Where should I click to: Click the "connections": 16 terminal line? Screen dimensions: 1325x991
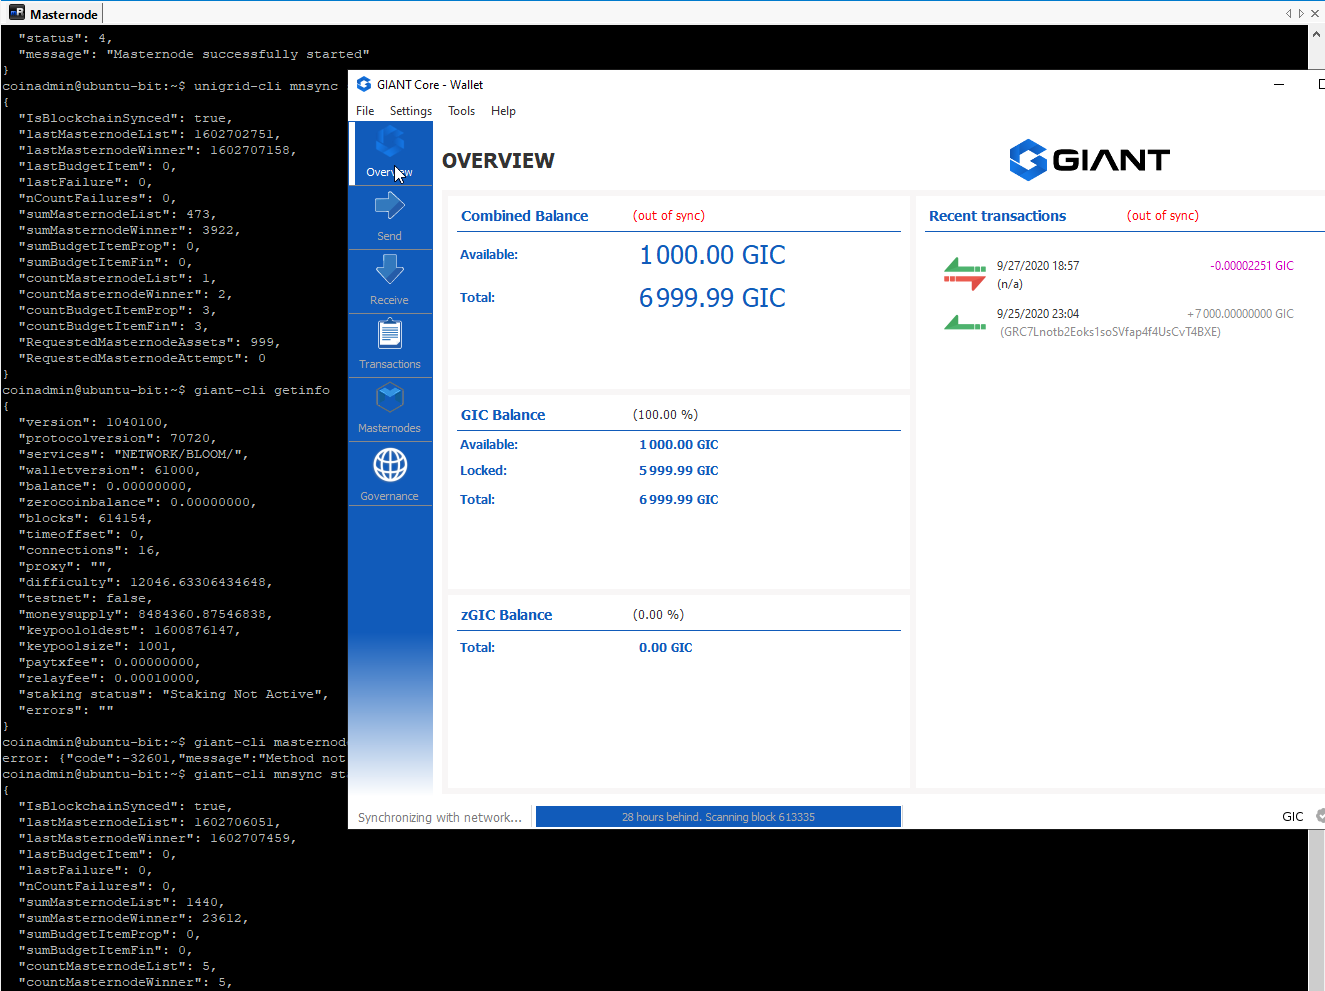(90, 550)
